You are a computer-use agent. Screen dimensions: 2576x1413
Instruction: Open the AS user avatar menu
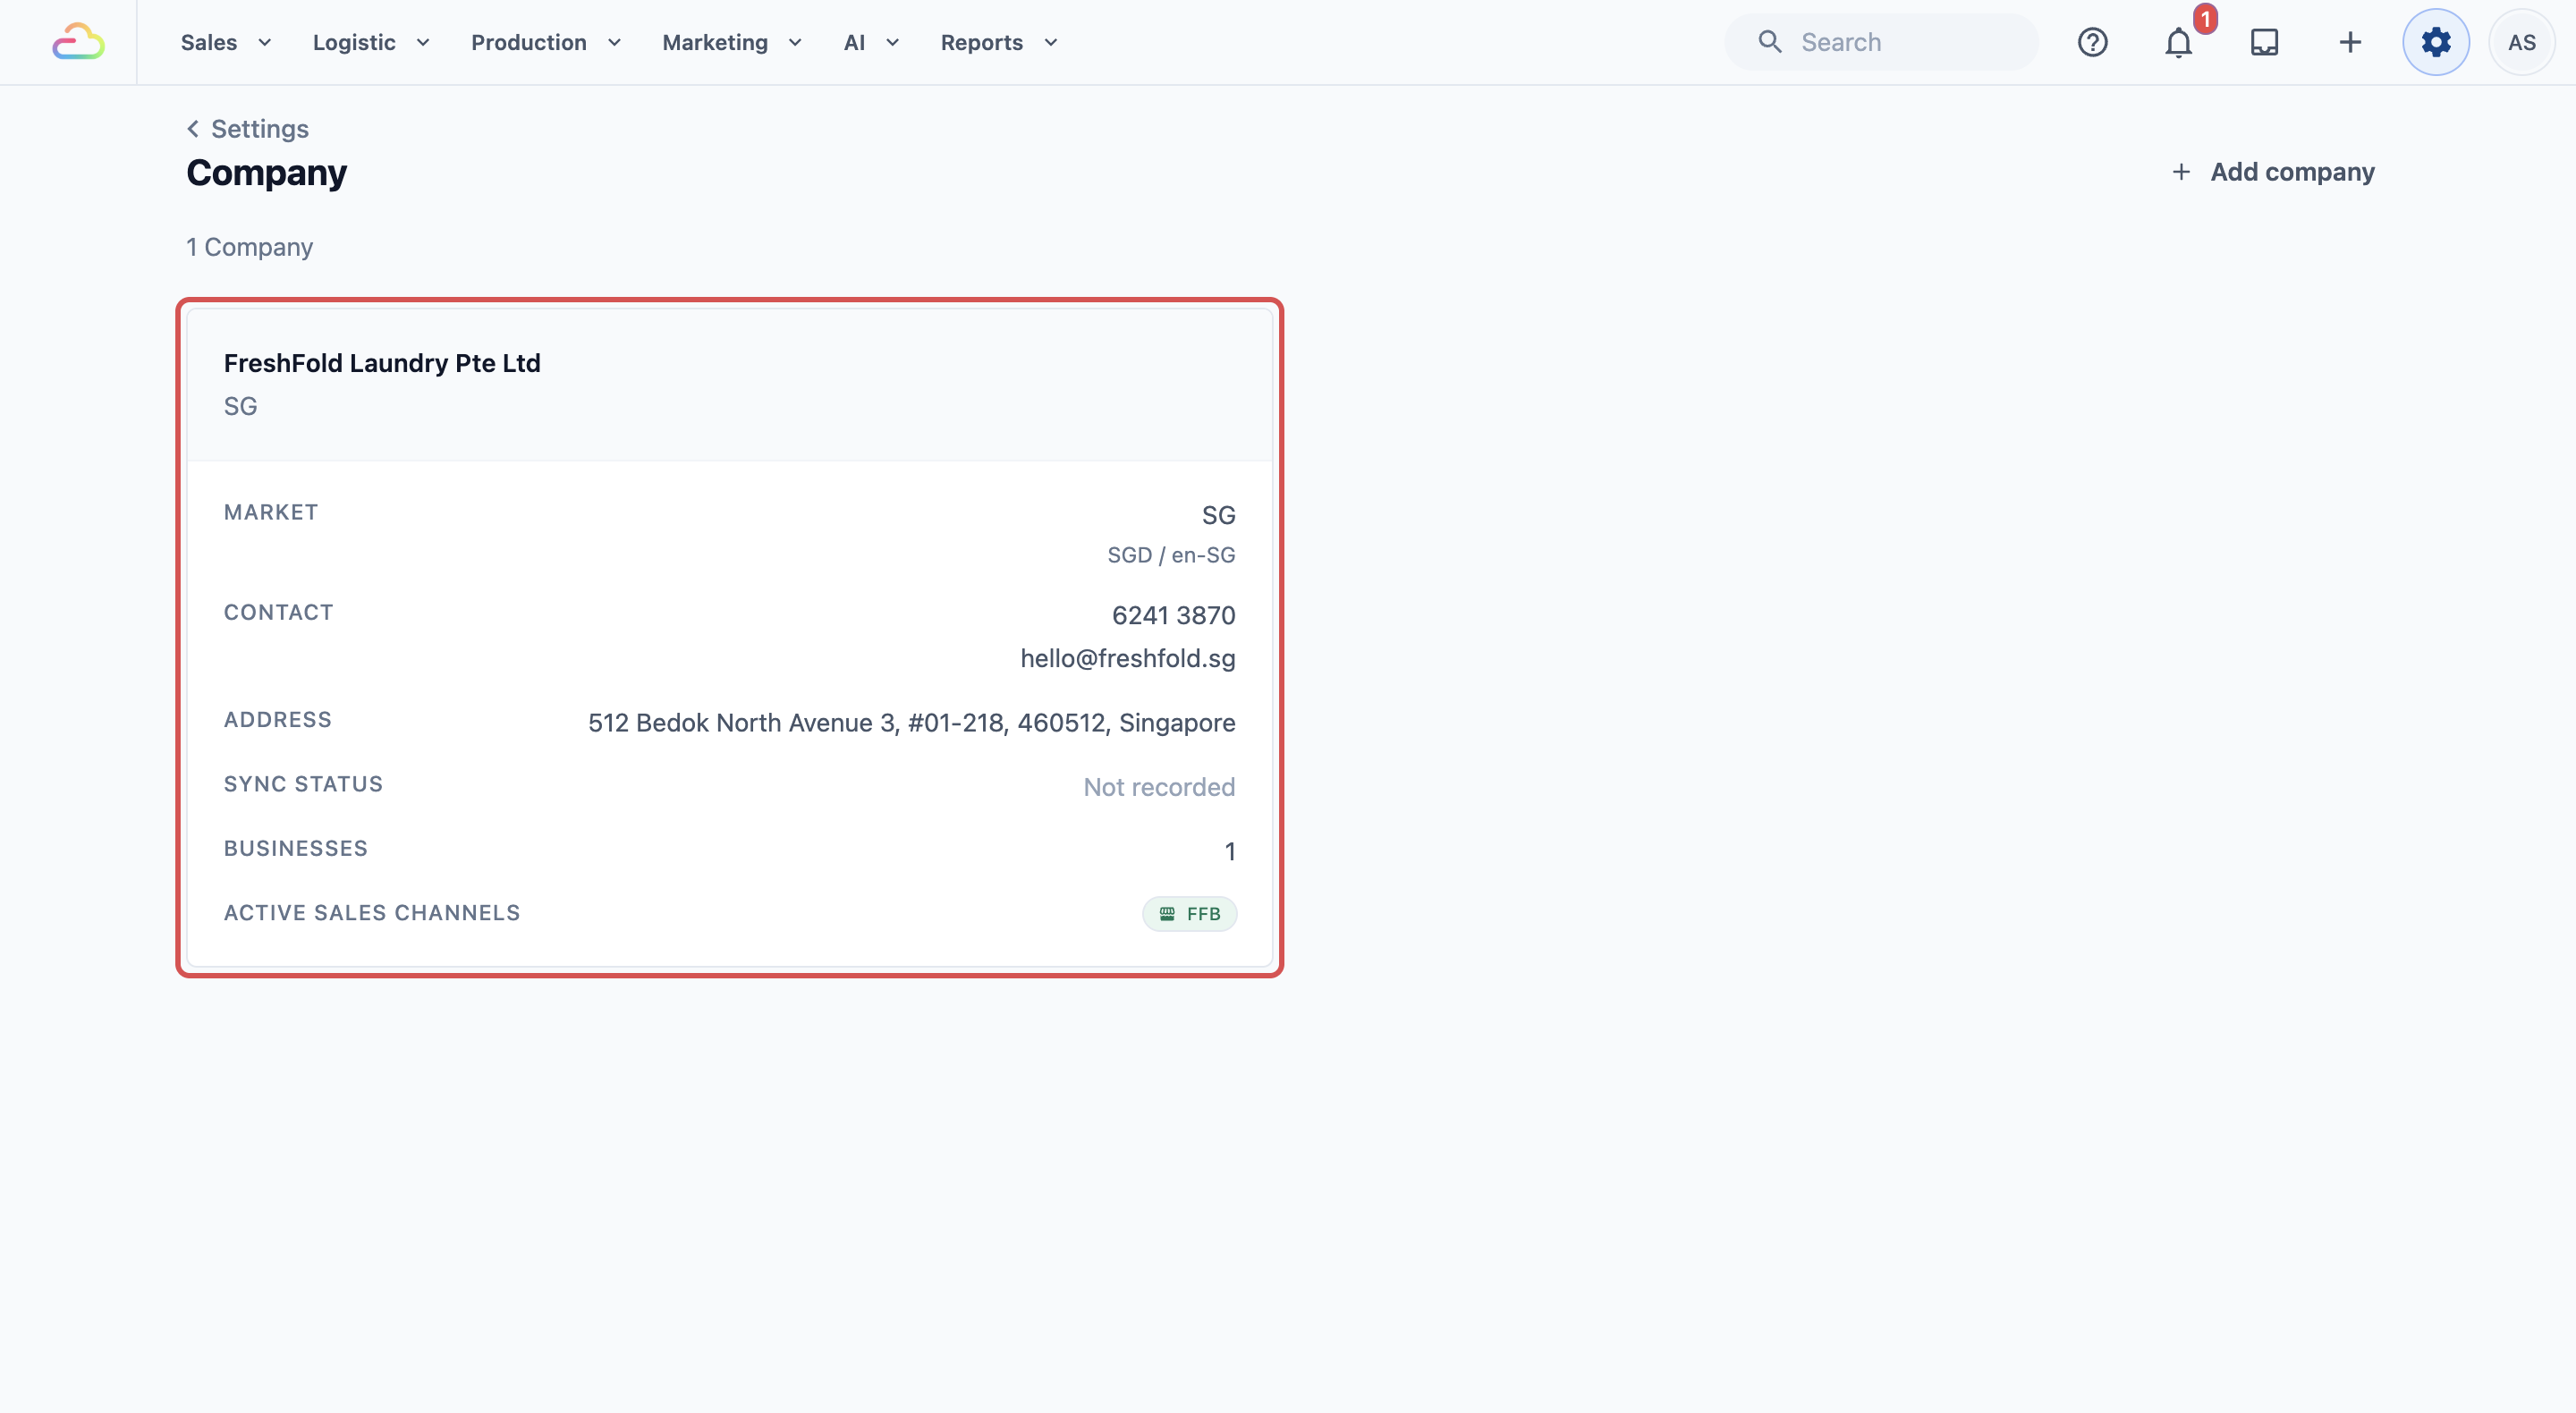point(2521,42)
